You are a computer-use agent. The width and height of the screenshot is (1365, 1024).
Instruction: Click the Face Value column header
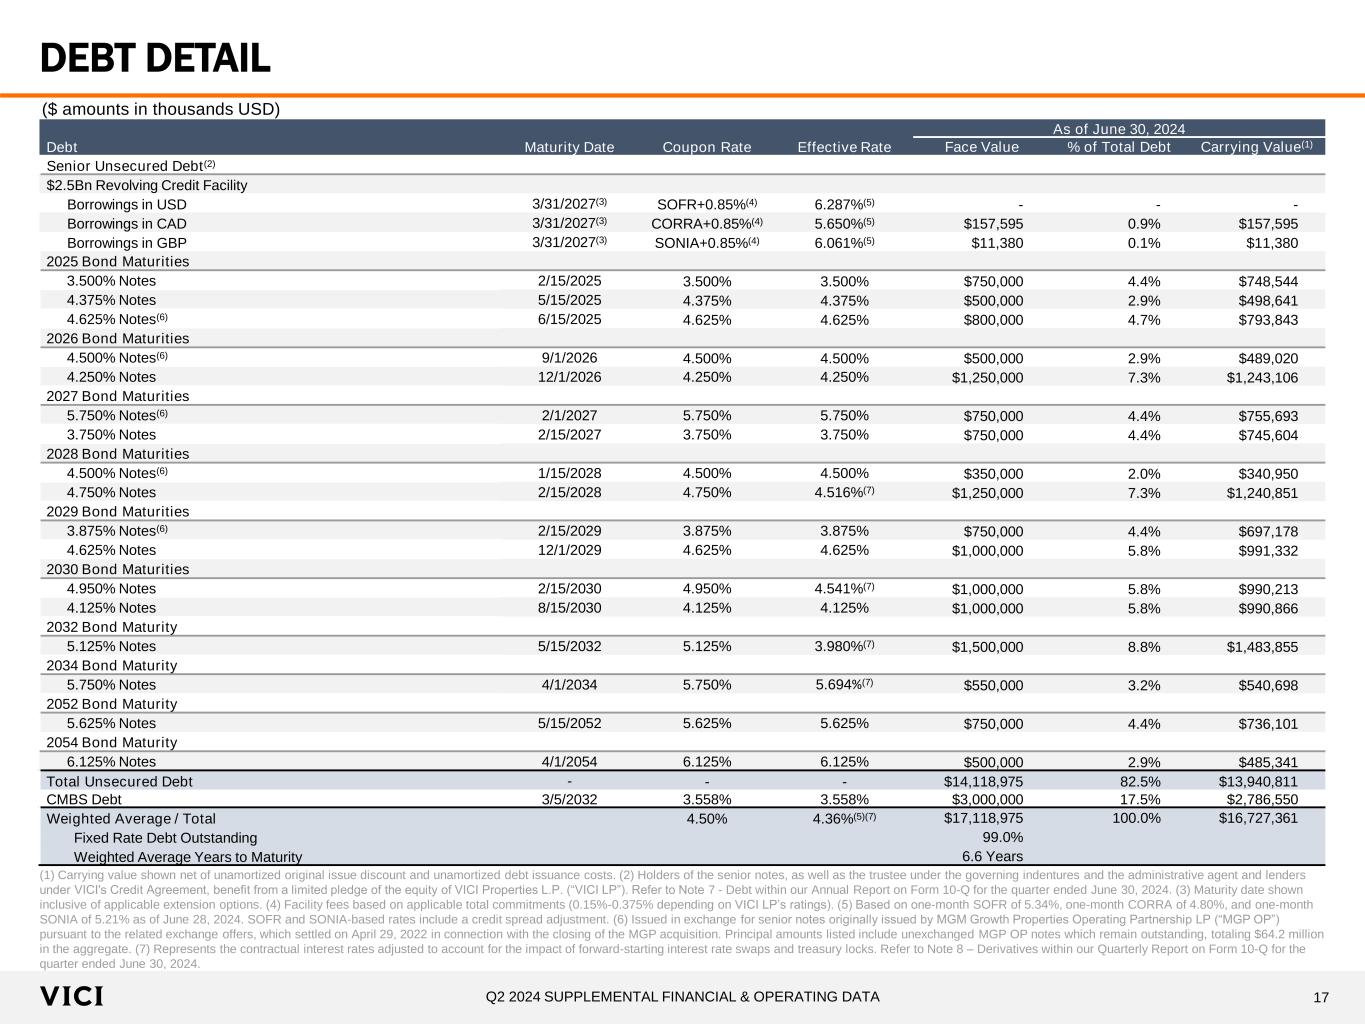click(x=981, y=147)
